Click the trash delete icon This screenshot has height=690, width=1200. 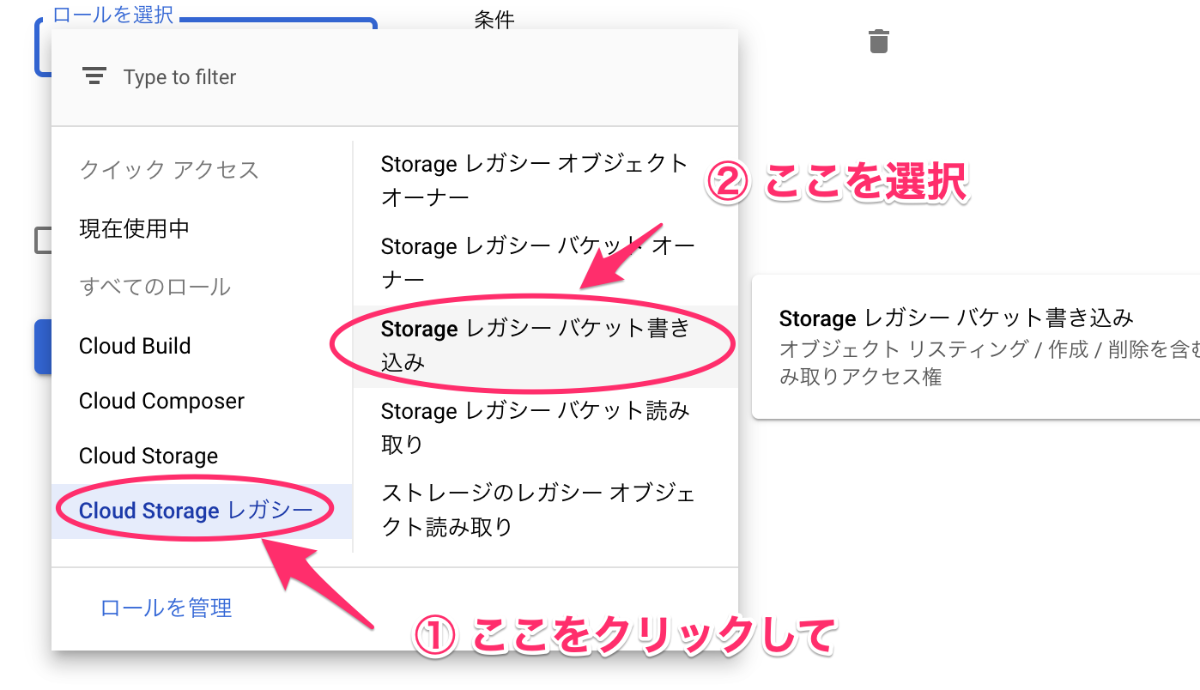click(x=878, y=41)
